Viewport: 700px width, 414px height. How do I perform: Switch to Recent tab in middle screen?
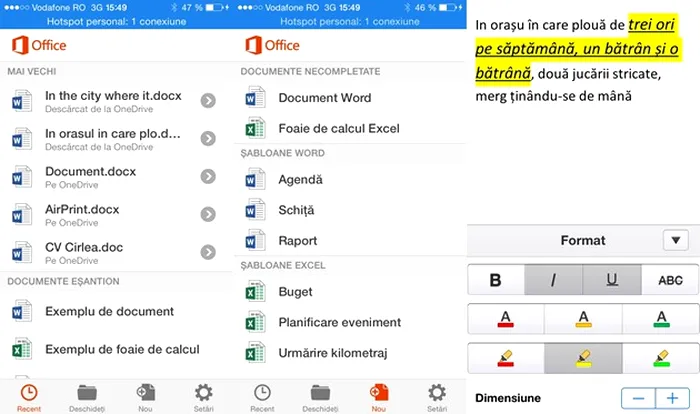262,397
